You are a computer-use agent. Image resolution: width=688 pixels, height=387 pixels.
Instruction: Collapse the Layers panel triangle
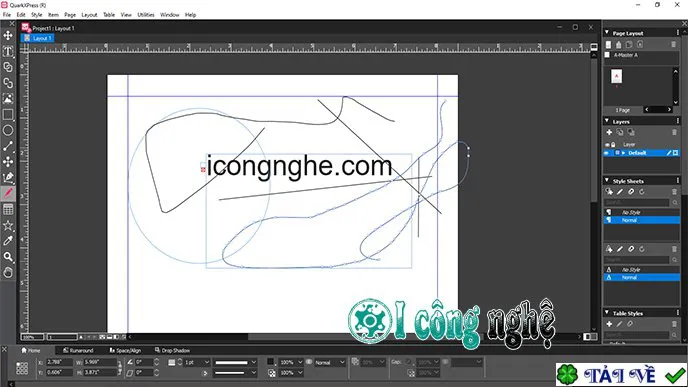coord(607,121)
